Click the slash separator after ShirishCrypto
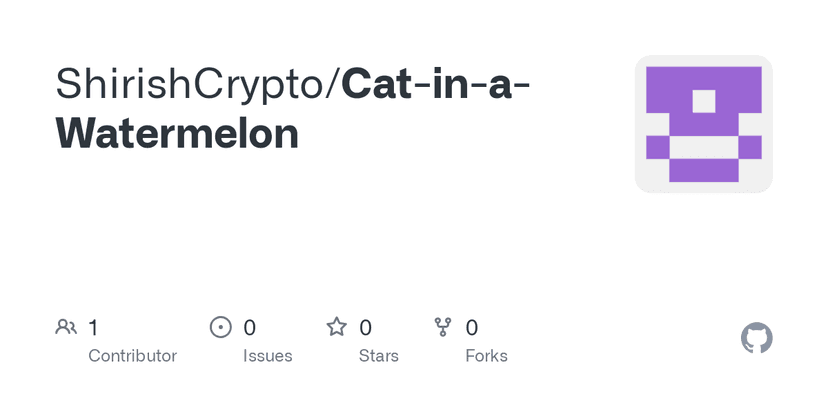 (x=335, y=85)
